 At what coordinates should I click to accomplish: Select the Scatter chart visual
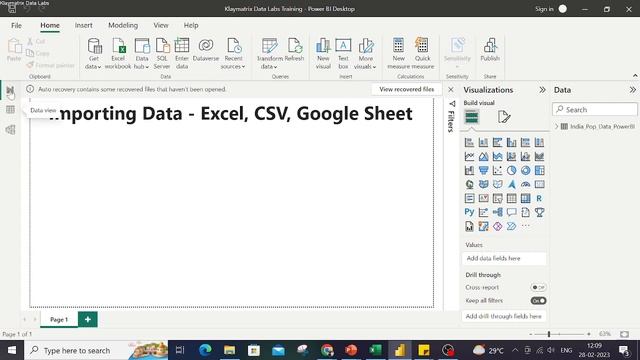point(497,170)
